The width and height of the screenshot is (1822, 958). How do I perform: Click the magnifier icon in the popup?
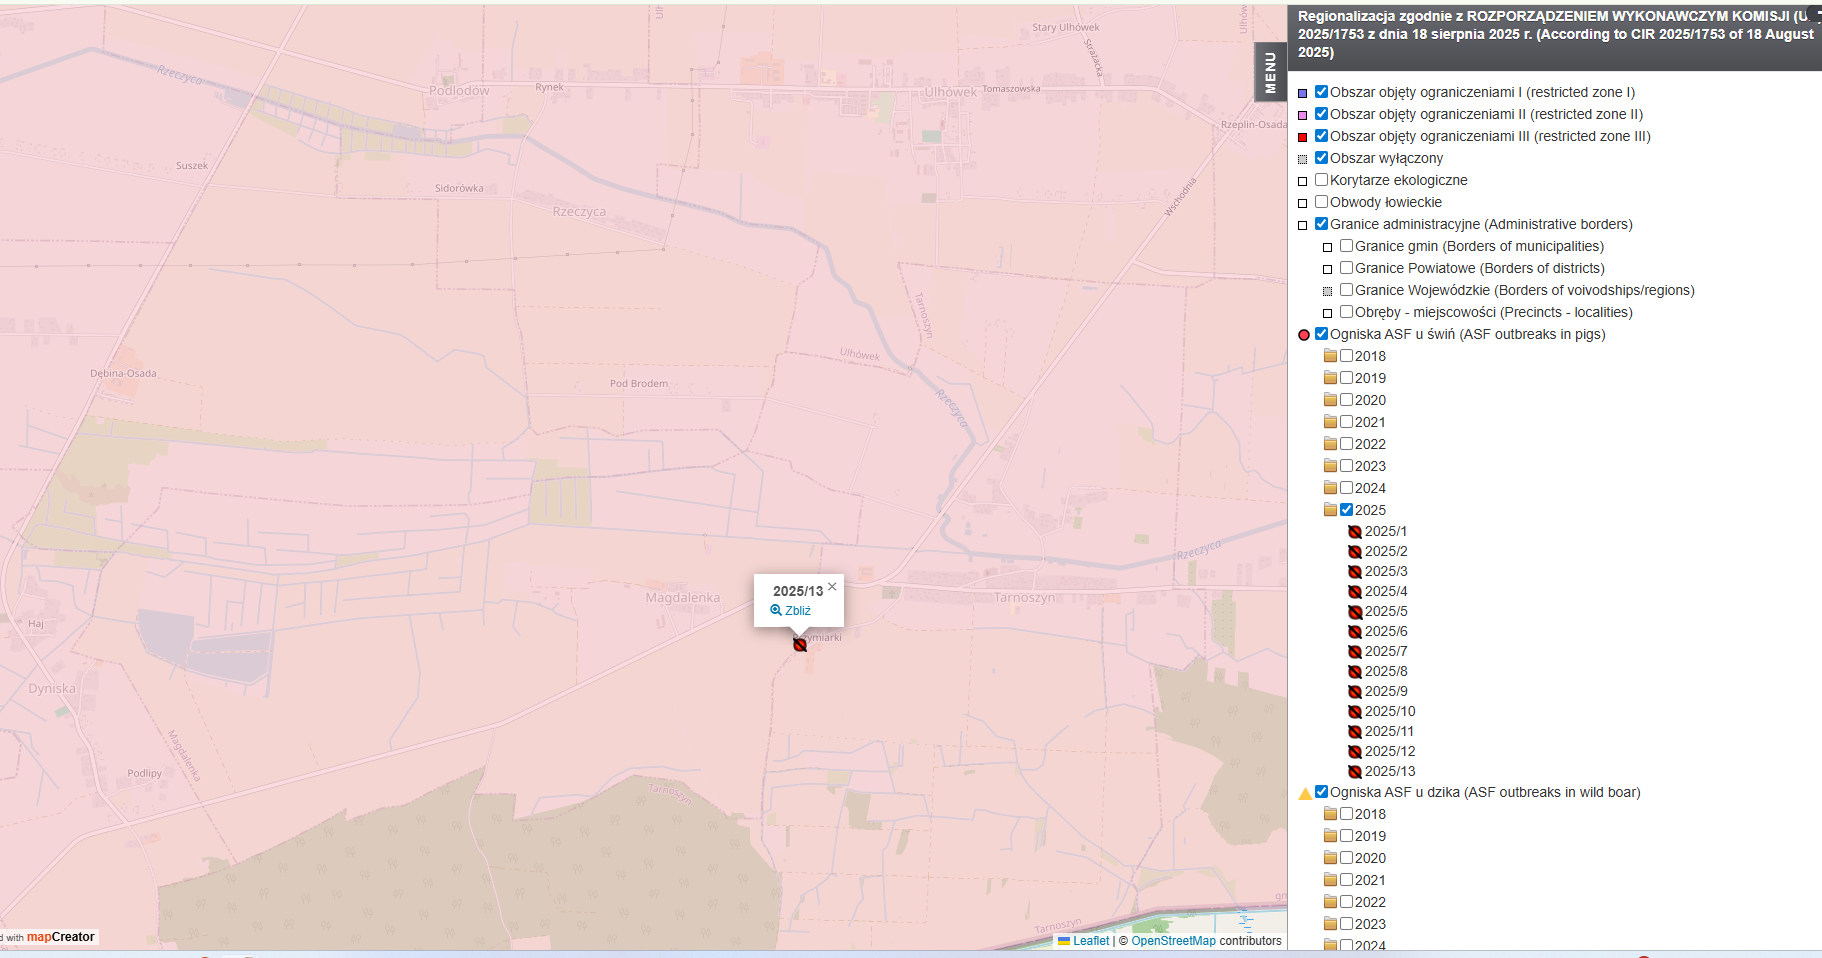[x=776, y=610]
